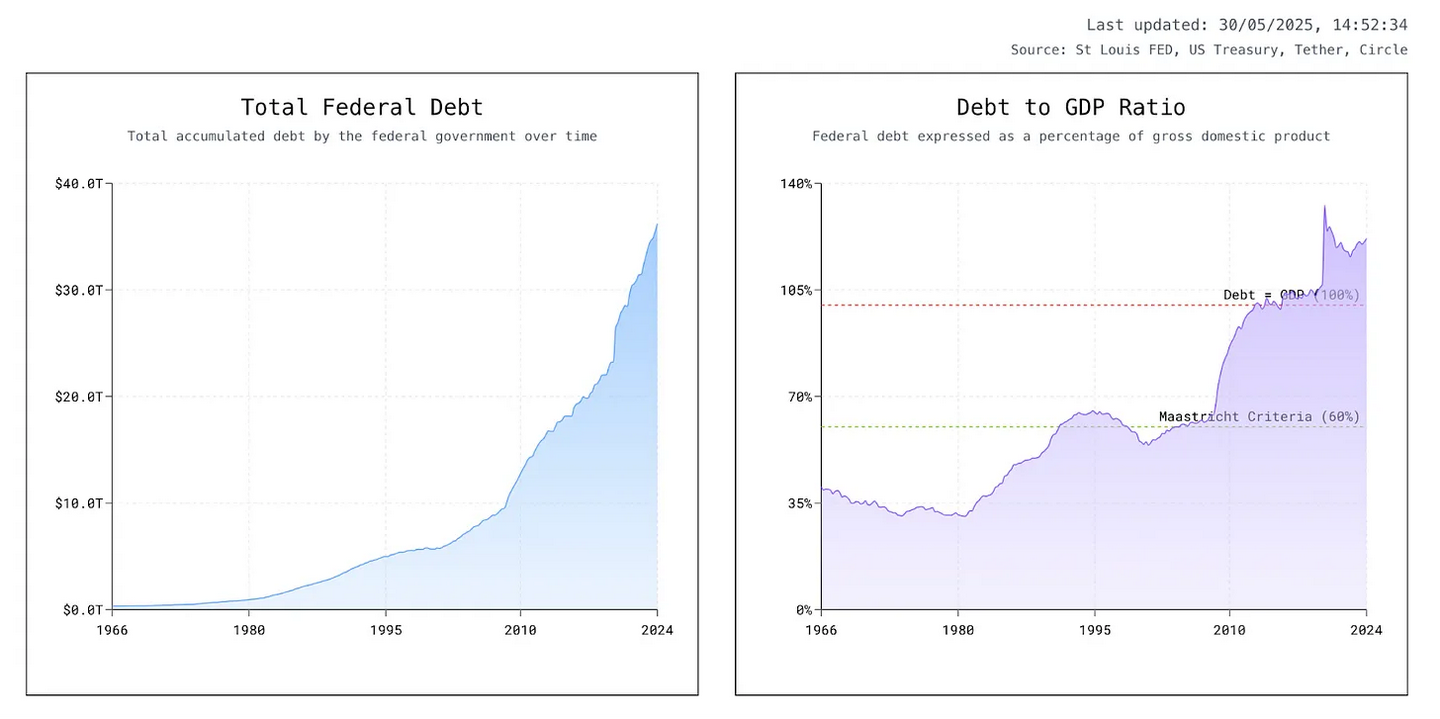The height and width of the screenshot is (719, 1440).
Task: Click the Total Federal Debt subtitle description
Action: click(362, 136)
